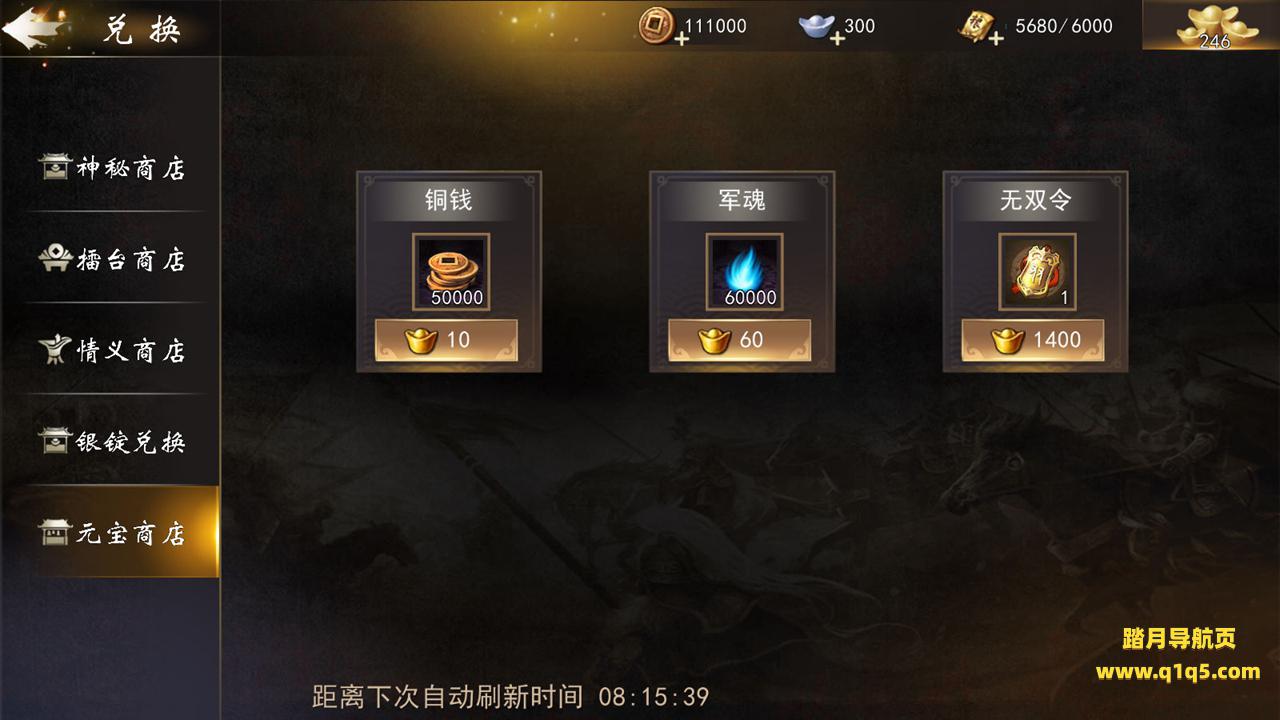This screenshot has height=720, width=1280.
Task: Go back using the arrow icon
Action: click(x=32, y=26)
